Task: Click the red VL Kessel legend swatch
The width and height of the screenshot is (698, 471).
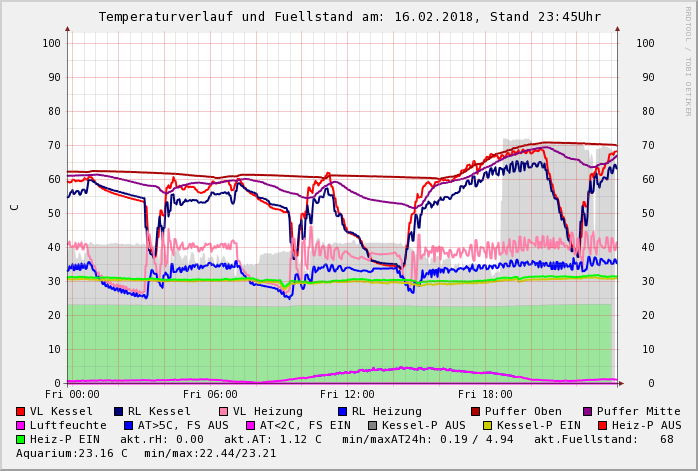Action: click(x=21, y=411)
